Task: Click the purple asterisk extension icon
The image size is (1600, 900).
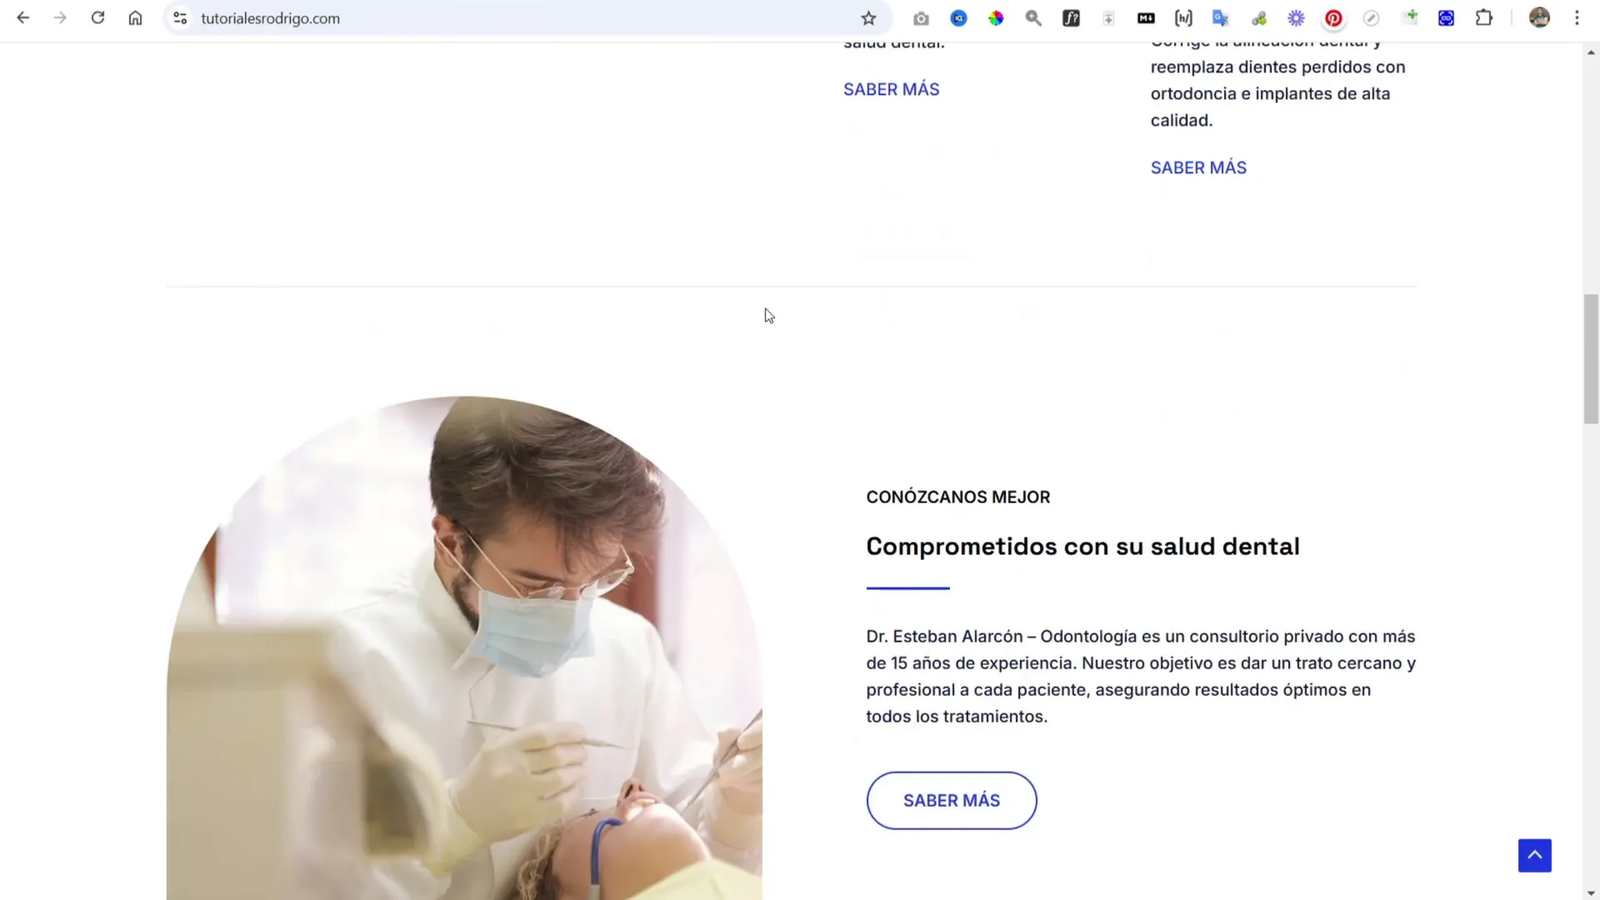Action: 1296,18
